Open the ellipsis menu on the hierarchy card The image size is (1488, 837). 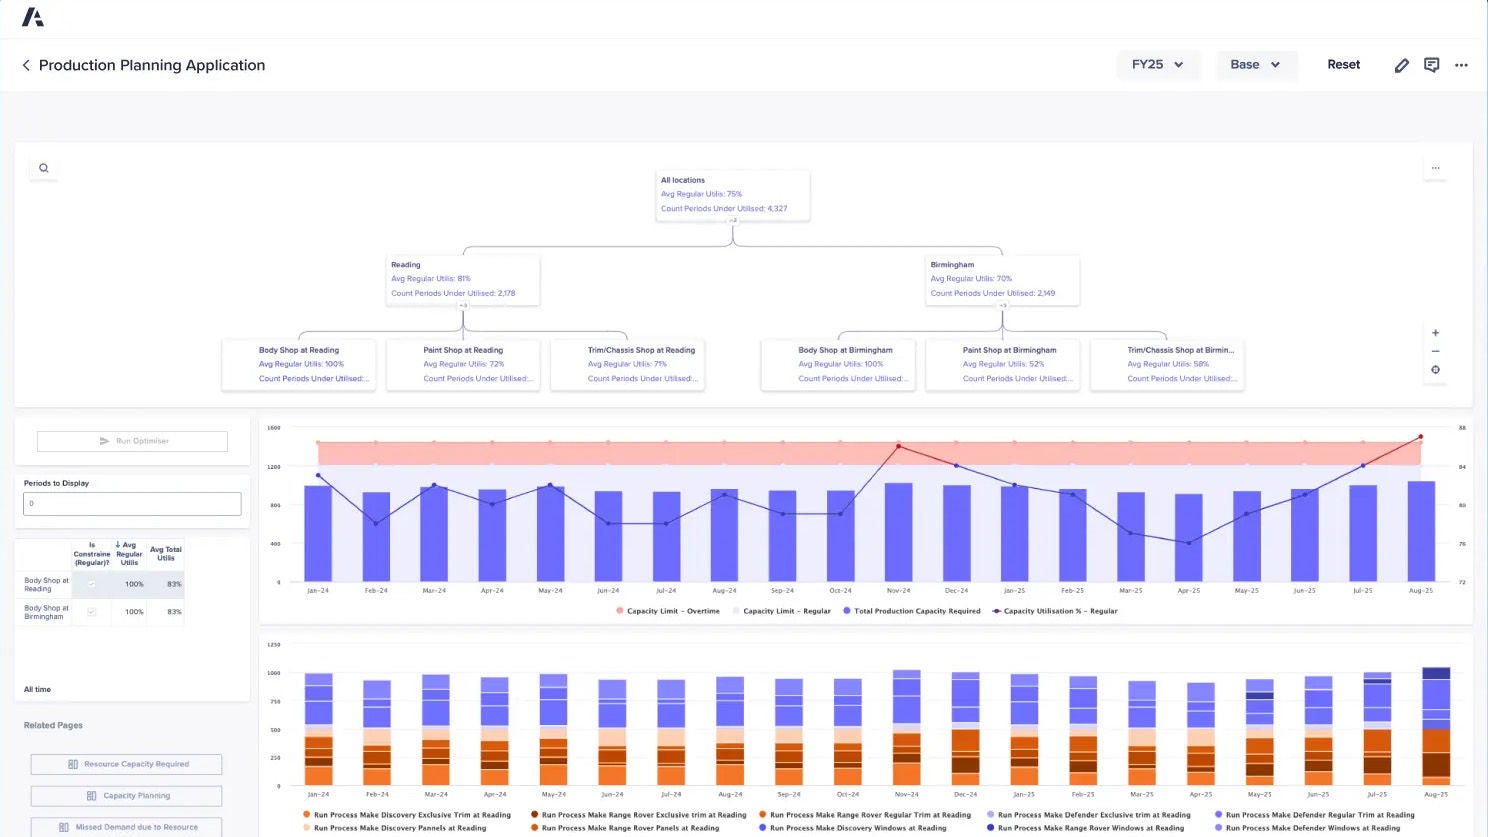tap(1435, 167)
